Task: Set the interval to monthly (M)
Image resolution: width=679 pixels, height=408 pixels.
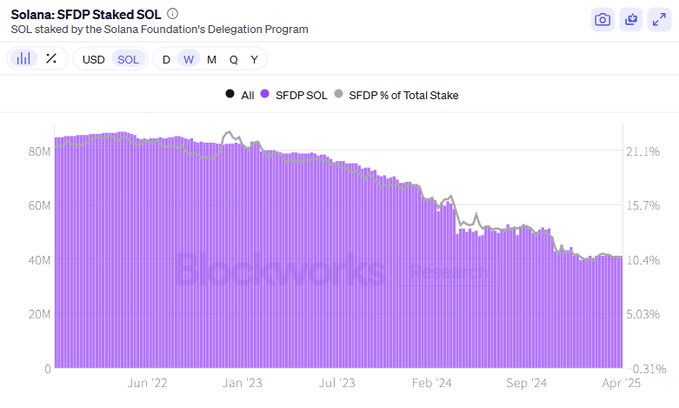Action: 211,59
